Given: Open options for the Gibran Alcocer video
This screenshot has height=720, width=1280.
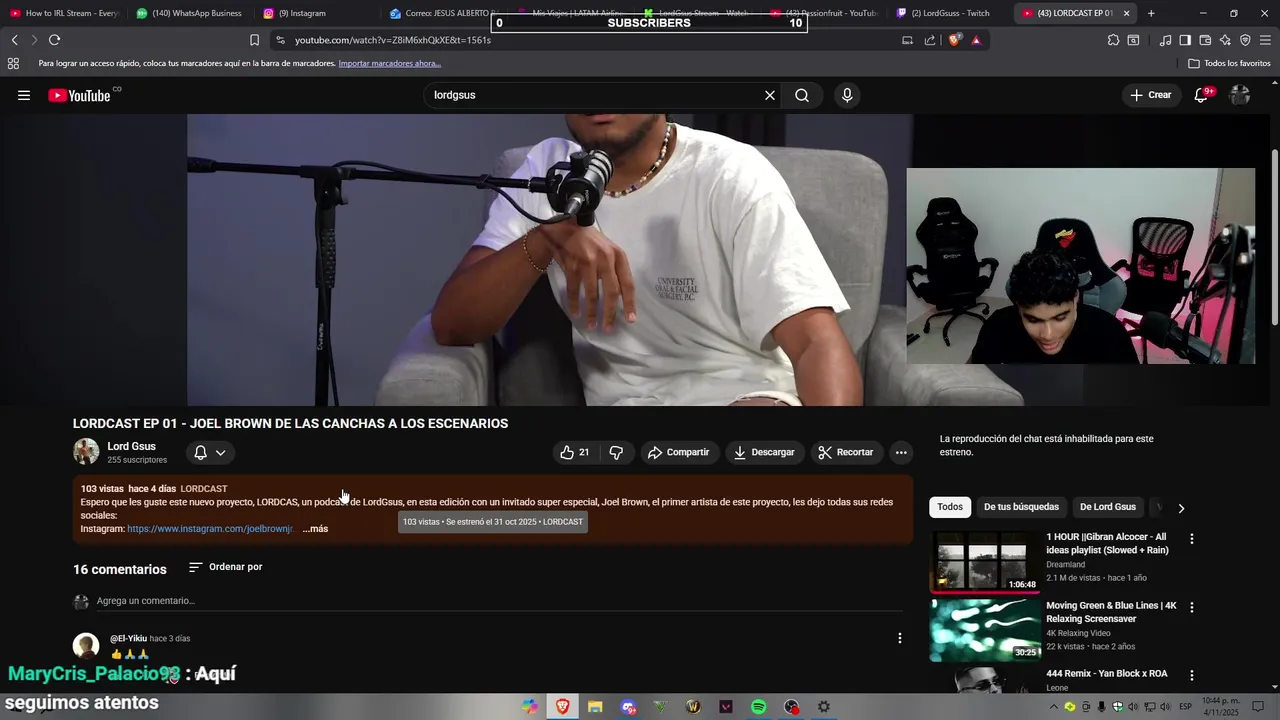Looking at the screenshot, I should point(1191,538).
